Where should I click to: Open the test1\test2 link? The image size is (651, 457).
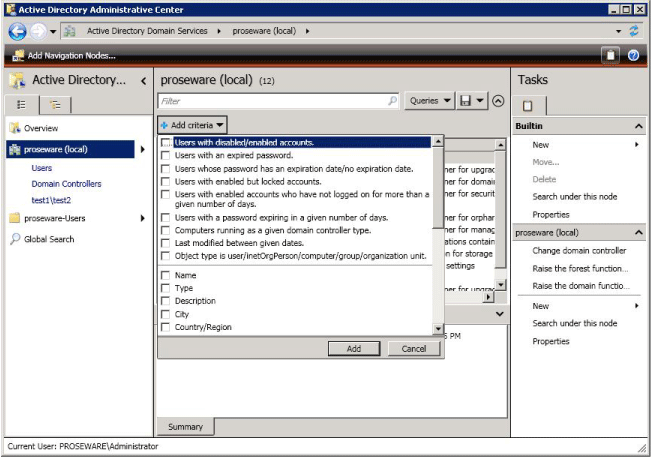[51, 200]
